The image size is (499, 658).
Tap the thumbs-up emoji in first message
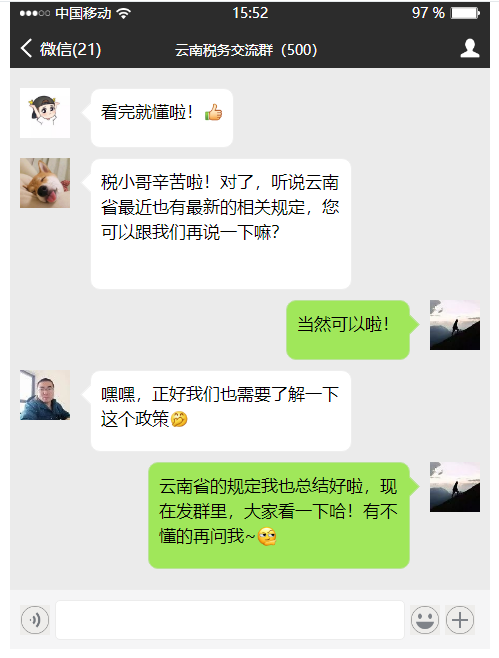pyautogui.click(x=213, y=112)
